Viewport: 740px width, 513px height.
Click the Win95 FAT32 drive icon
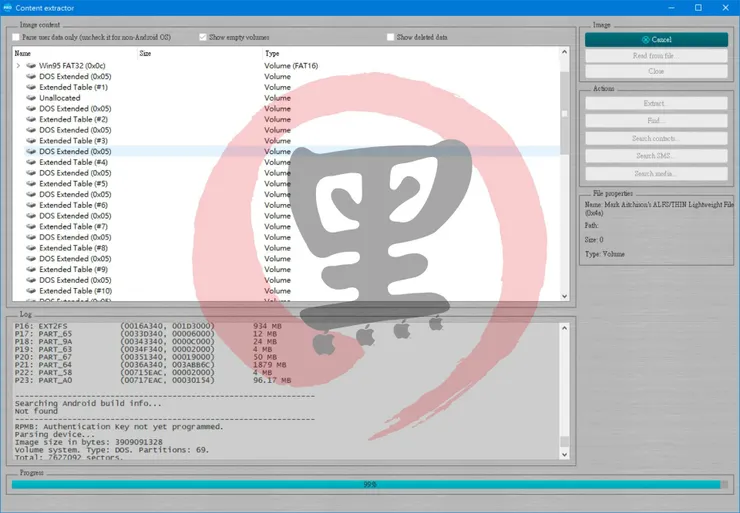pyautogui.click(x=31, y=66)
